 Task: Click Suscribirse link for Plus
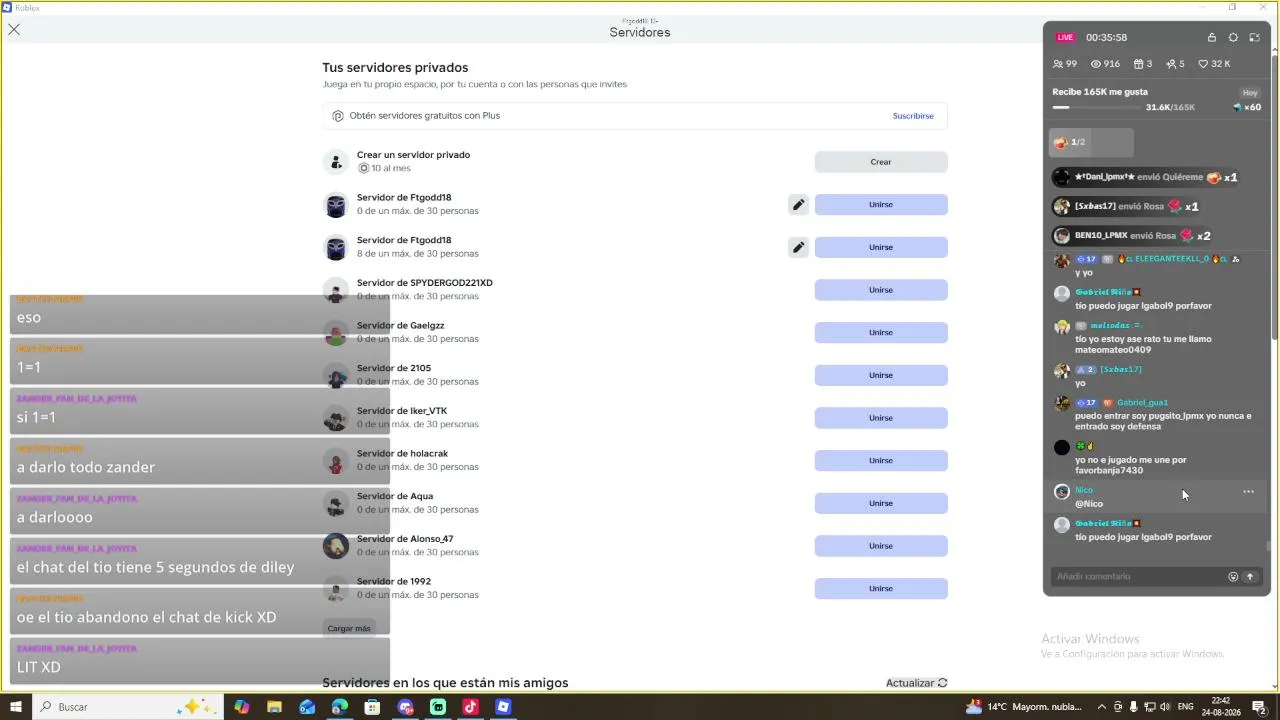coord(913,116)
